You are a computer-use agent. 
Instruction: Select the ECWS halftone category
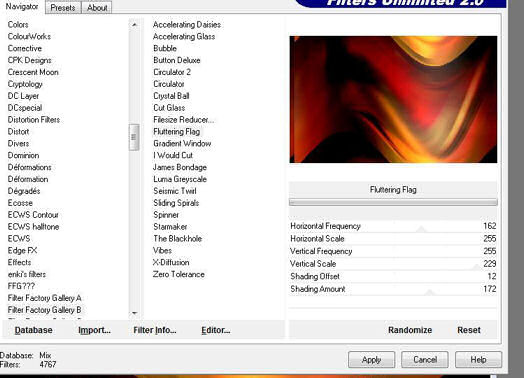pos(33,227)
